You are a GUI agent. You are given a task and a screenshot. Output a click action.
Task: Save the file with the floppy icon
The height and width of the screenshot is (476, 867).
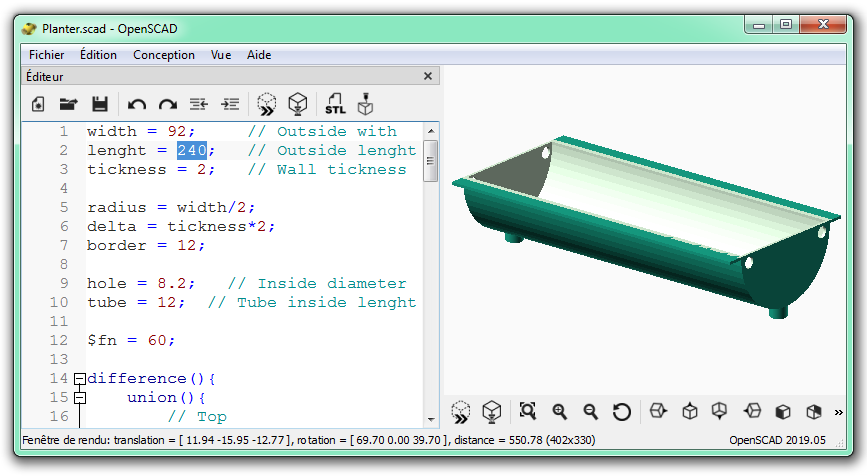[100, 104]
